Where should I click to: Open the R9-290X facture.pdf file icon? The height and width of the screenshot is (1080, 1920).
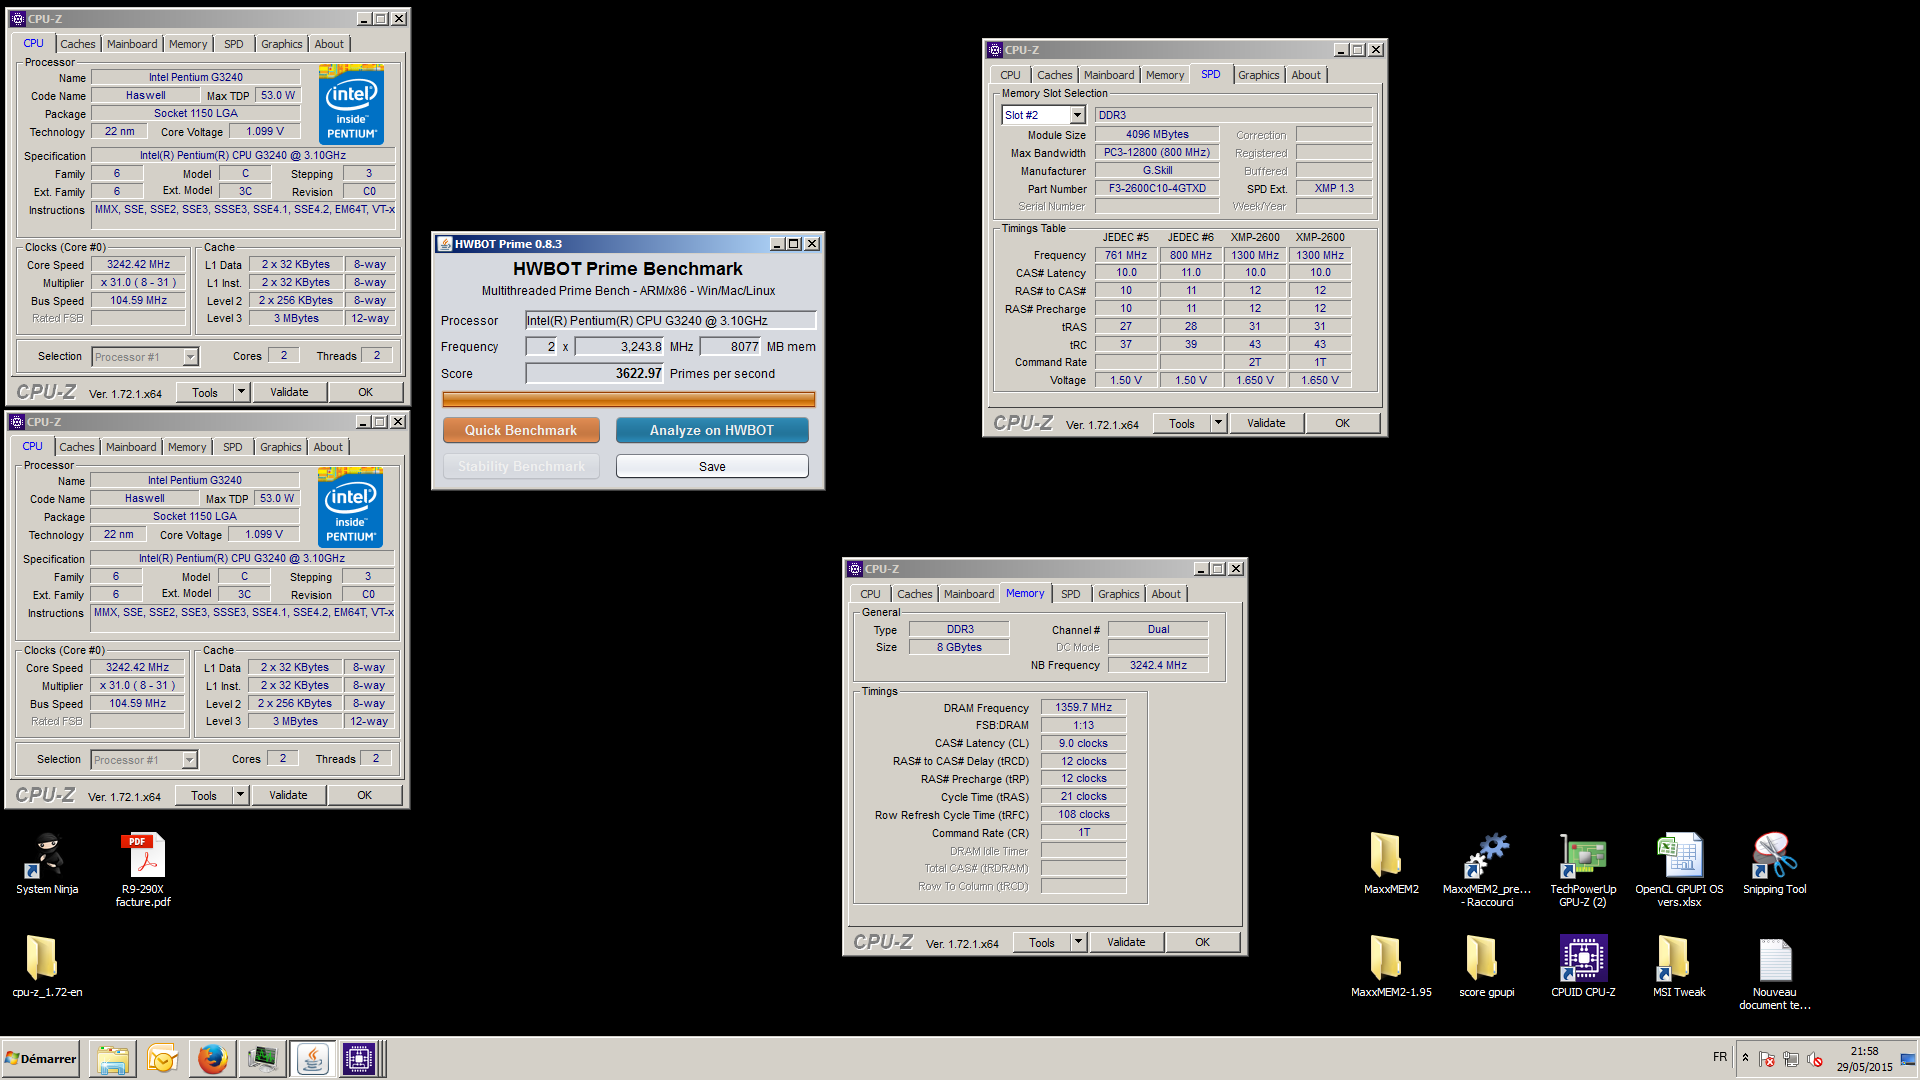pos(143,869)
